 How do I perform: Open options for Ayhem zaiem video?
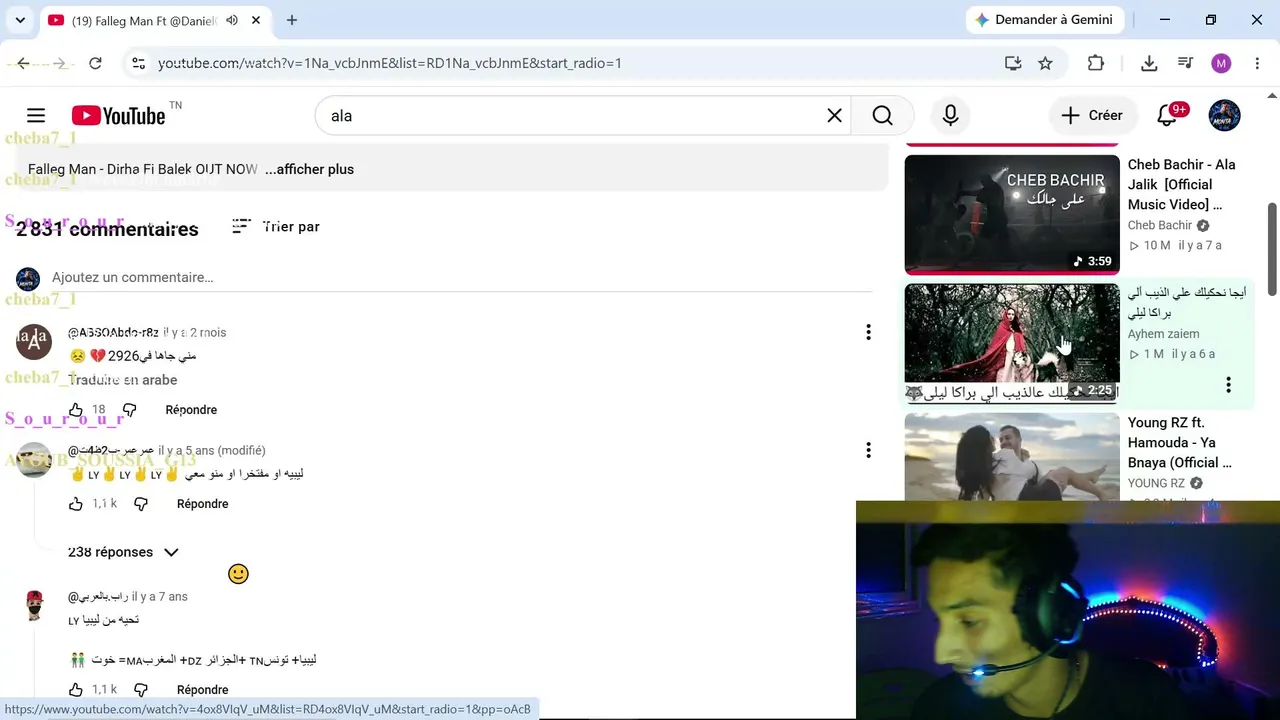pyautogui.click(x=1228, y=385)
